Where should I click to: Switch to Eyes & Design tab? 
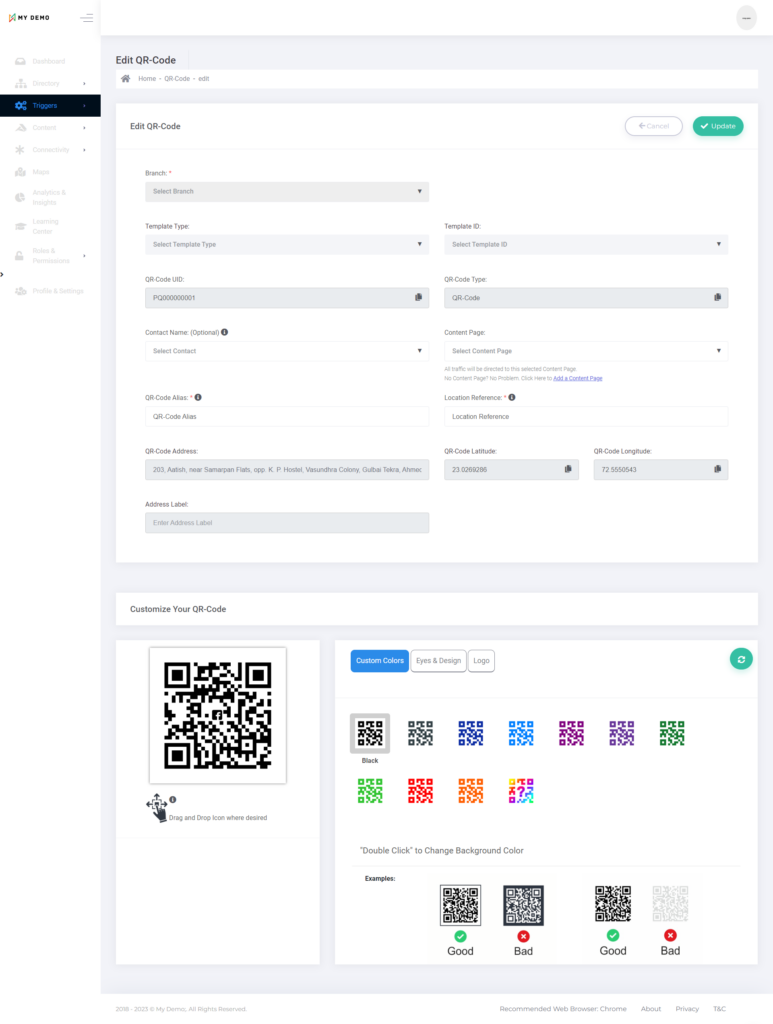click(438, 661)
